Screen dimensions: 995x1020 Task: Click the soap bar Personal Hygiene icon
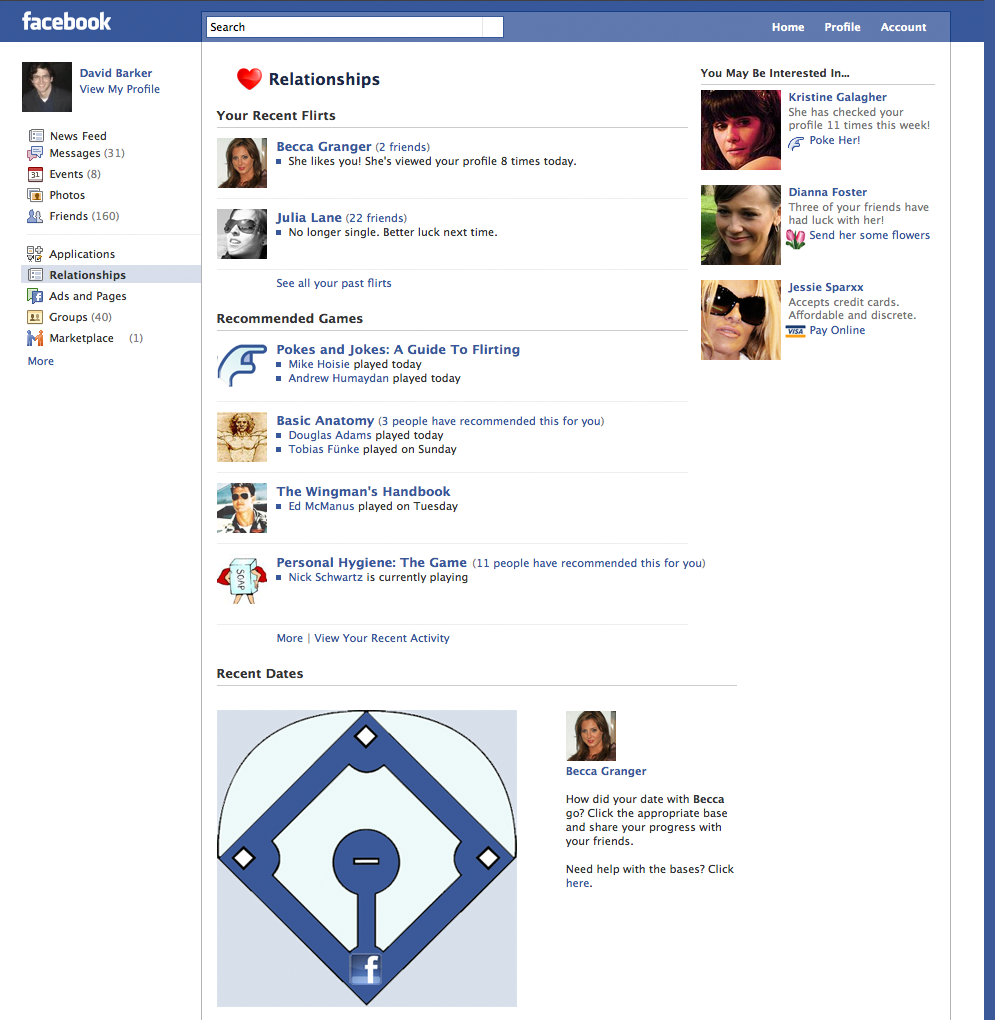242,580
